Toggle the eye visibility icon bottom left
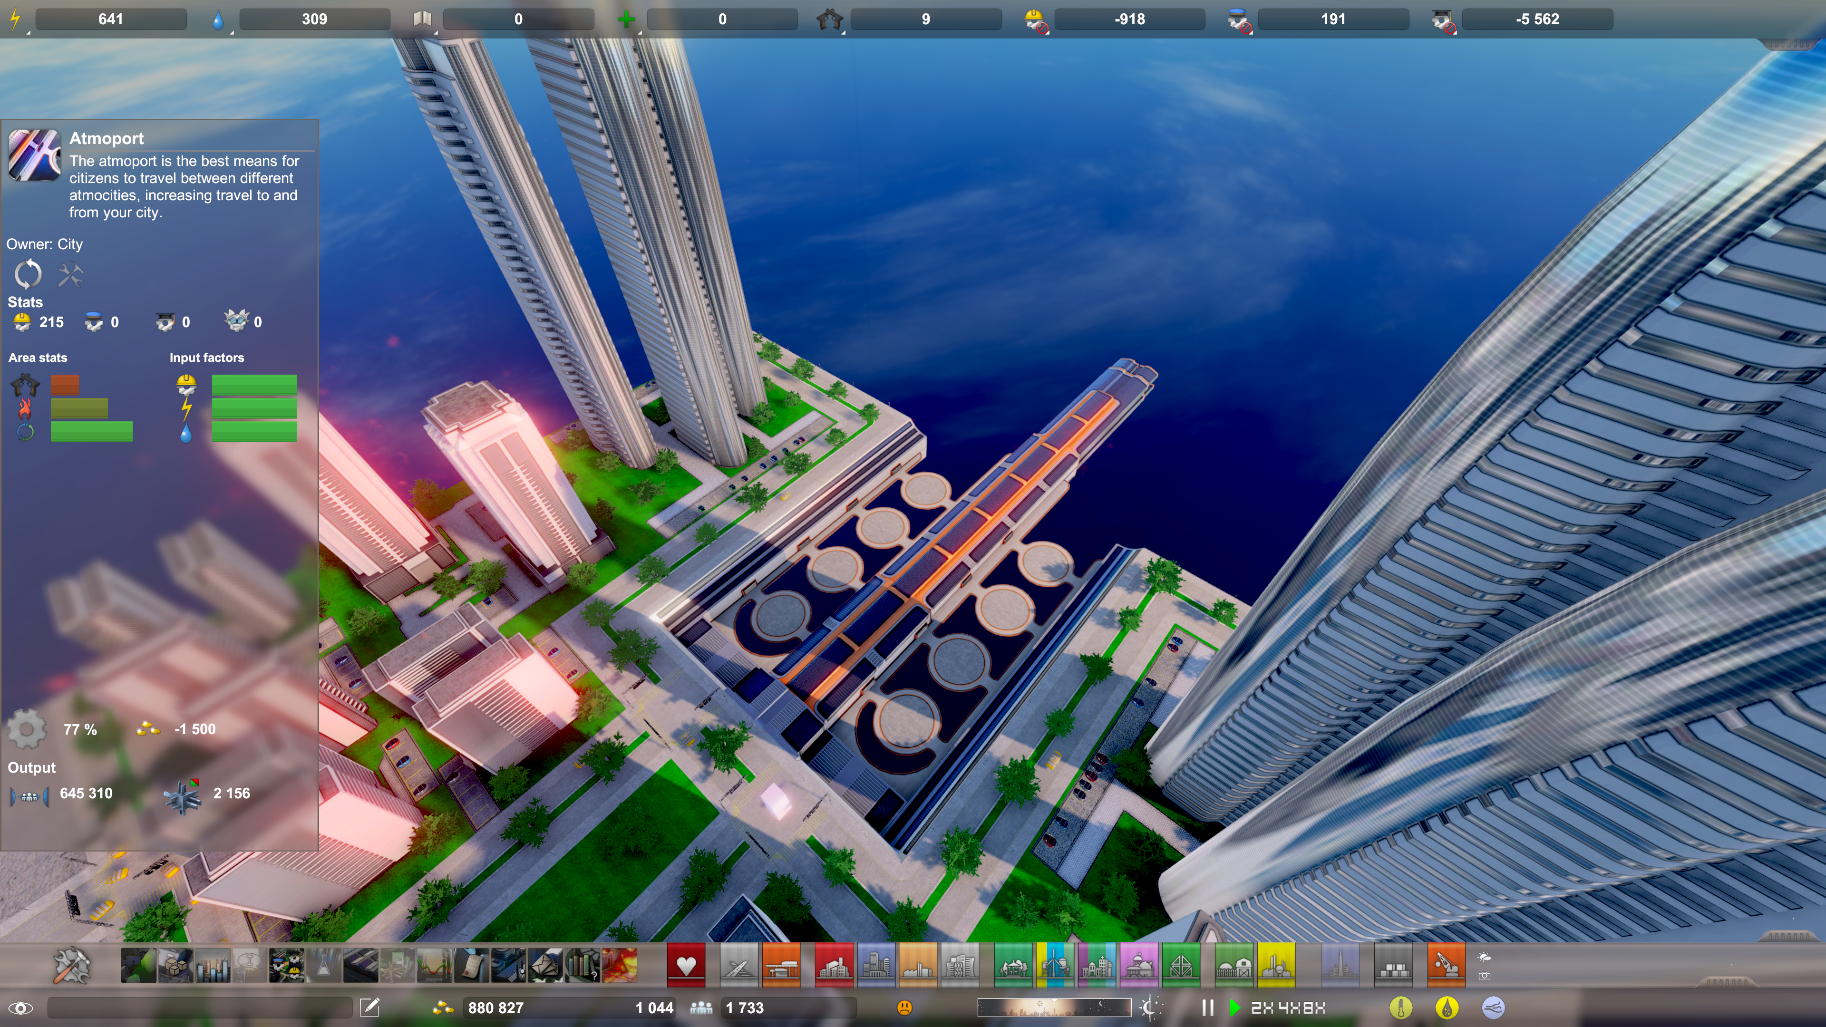The image size is (1826, 1027). click(x=21, y=1008)
